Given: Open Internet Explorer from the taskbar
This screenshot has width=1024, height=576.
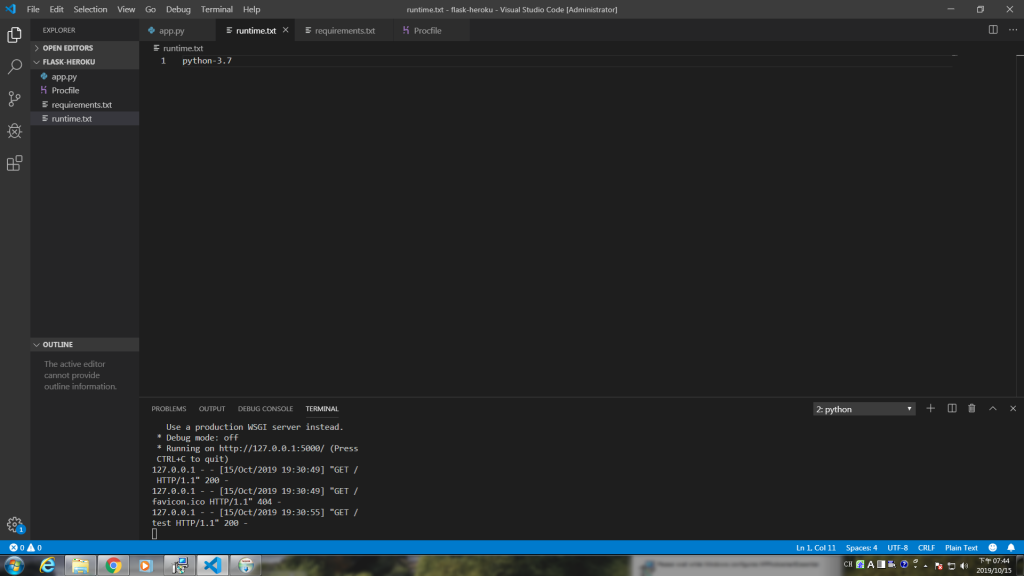Looking at the screenshot, I should click(47, 566).
